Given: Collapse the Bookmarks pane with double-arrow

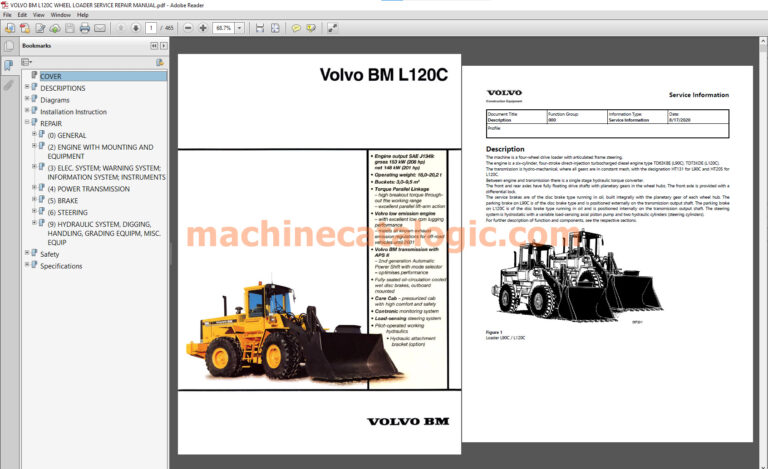Looking at the screenshot, I should [x=154, y=46].
